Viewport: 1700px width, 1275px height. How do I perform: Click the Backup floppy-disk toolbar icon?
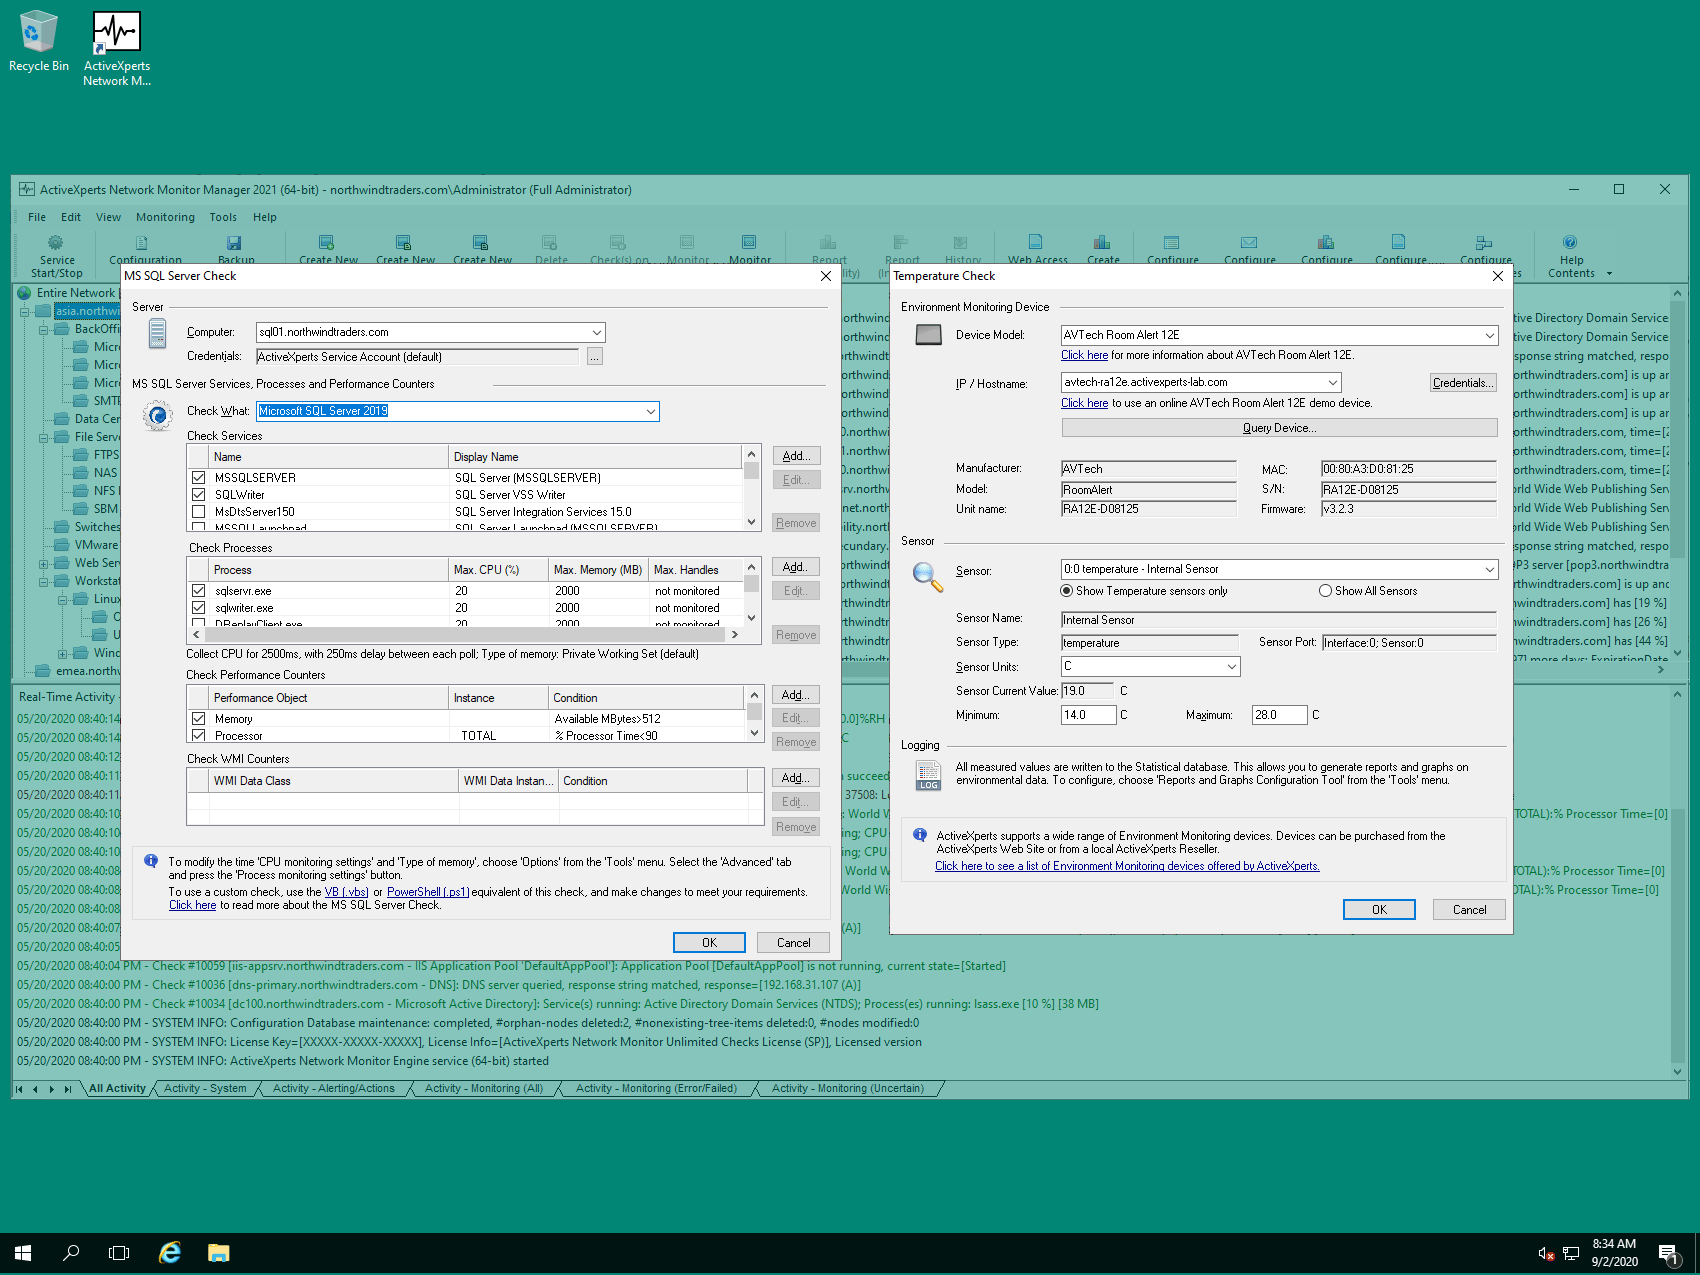coord(234,243)
